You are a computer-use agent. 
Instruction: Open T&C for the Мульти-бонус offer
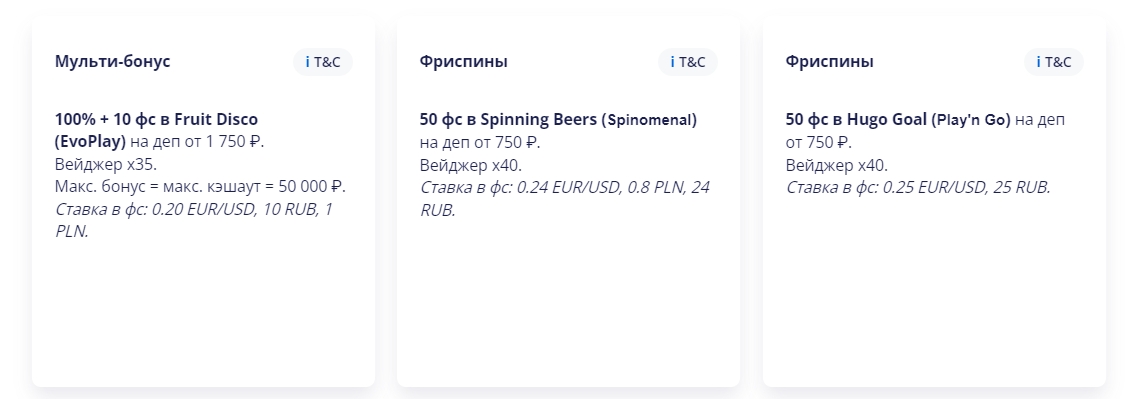(323, 63)
